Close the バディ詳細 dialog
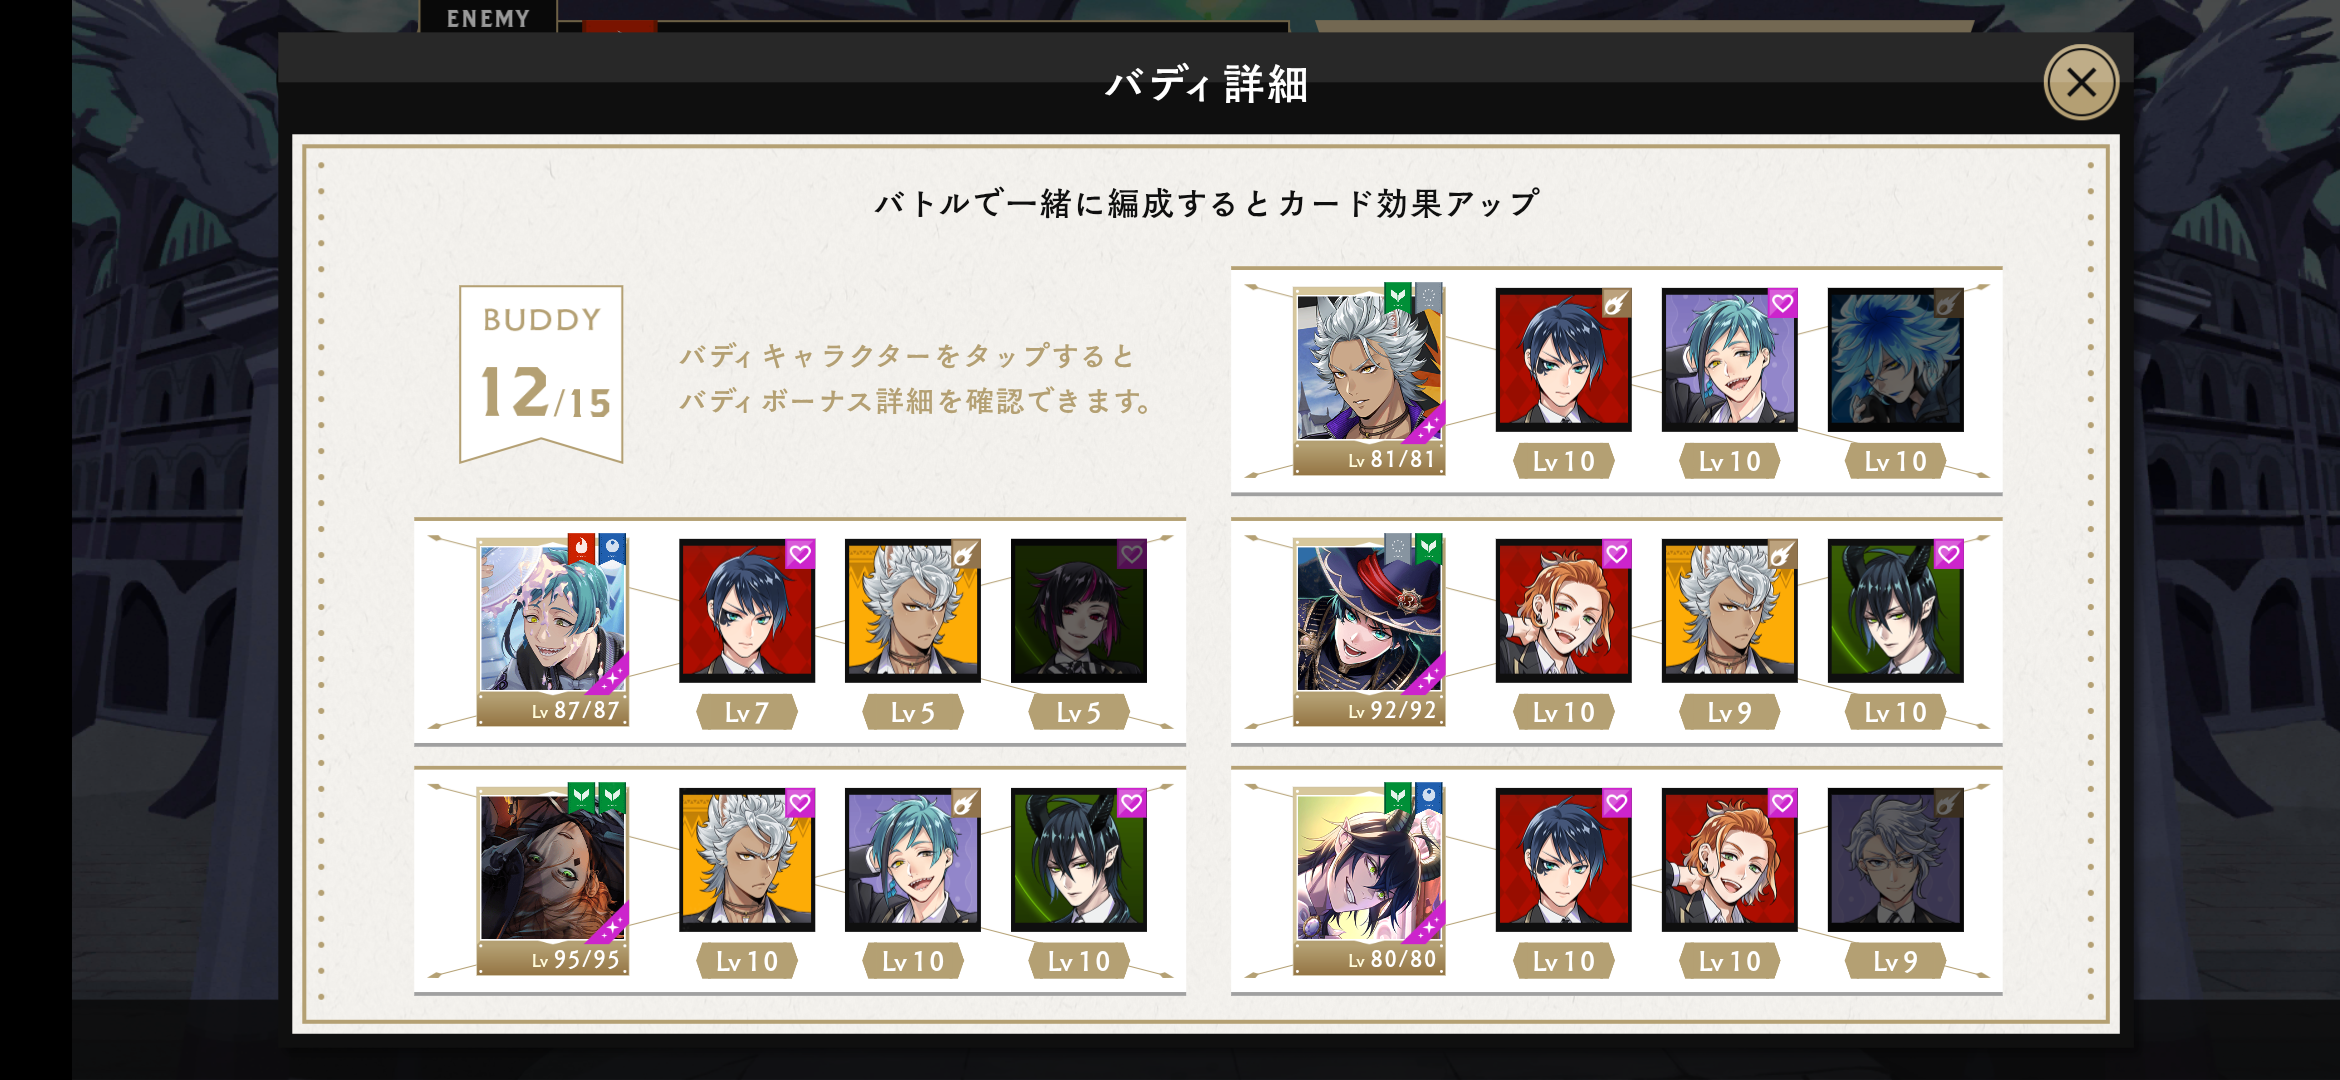Image resolution: width=2340 pixels, height=1080 pixels. point(2081,82)
